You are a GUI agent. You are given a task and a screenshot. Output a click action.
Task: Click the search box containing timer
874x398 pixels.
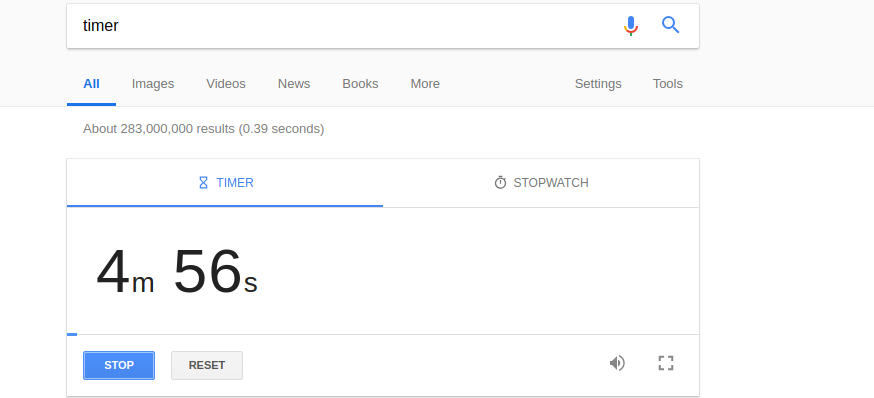346,26
